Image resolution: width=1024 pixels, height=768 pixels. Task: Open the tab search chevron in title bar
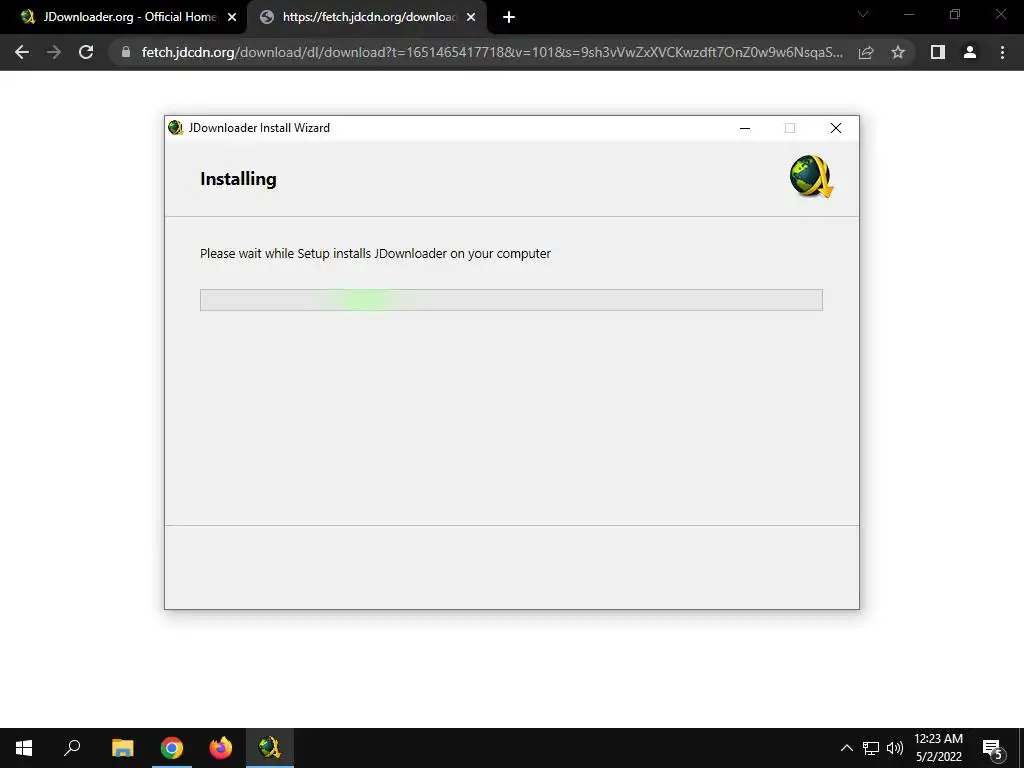point(863,14)
